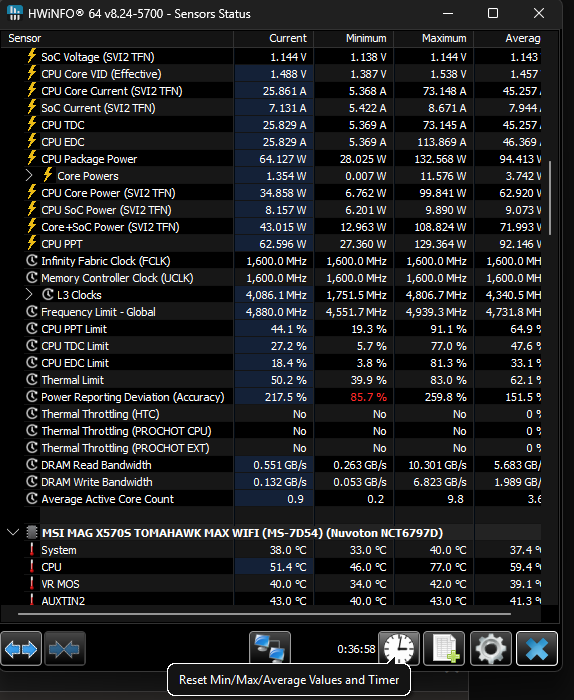Screen dimensions: 574x700
Task: Click clock icon beside CPU PPT Limit
Action: (32, 328)
